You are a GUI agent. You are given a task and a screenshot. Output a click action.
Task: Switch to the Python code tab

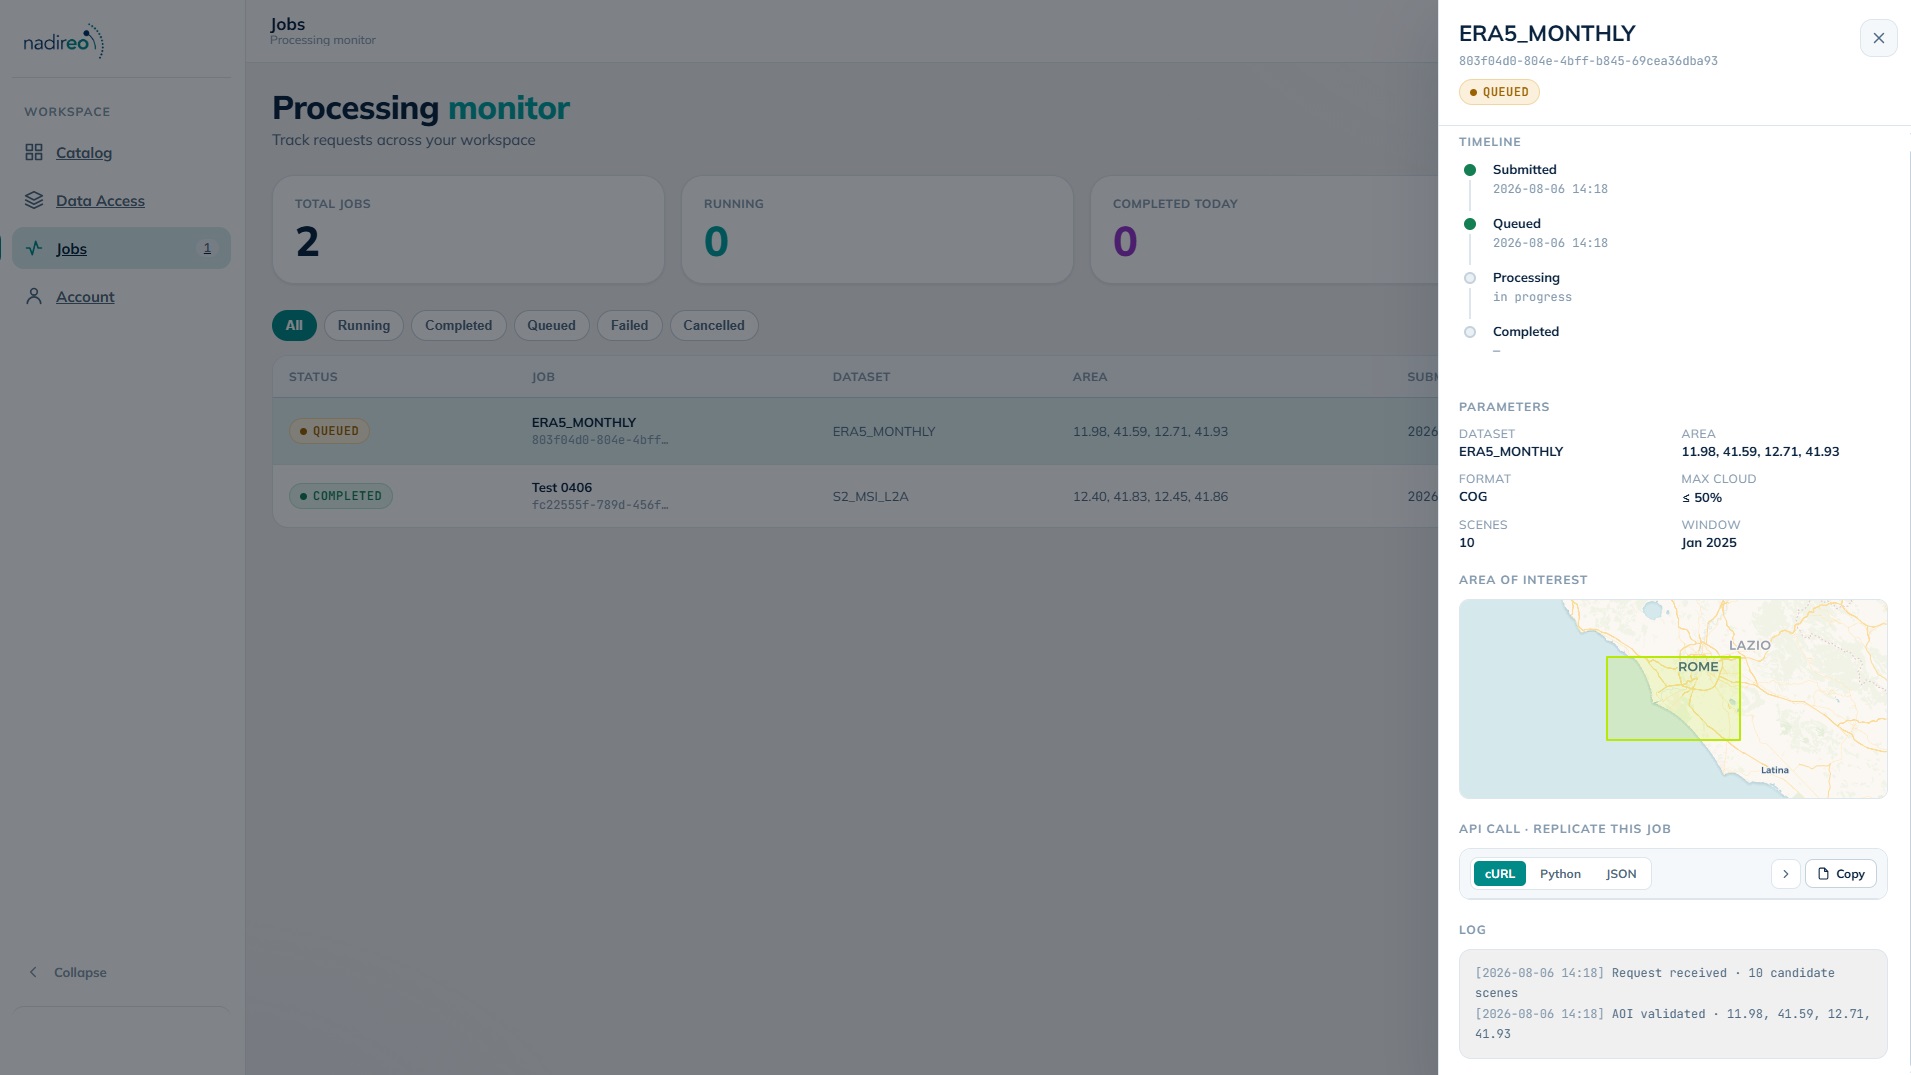(1560, 874)
